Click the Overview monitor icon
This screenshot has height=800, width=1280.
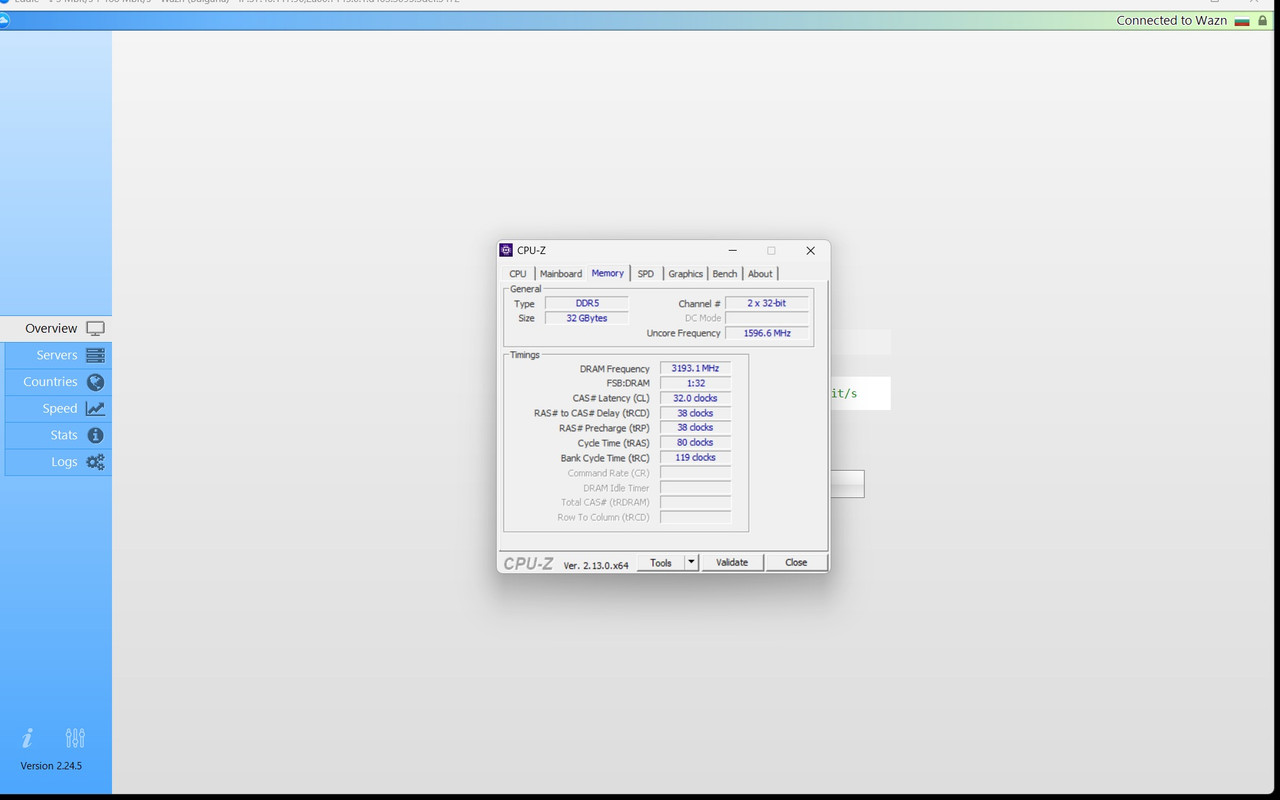(x=95, y=329)
